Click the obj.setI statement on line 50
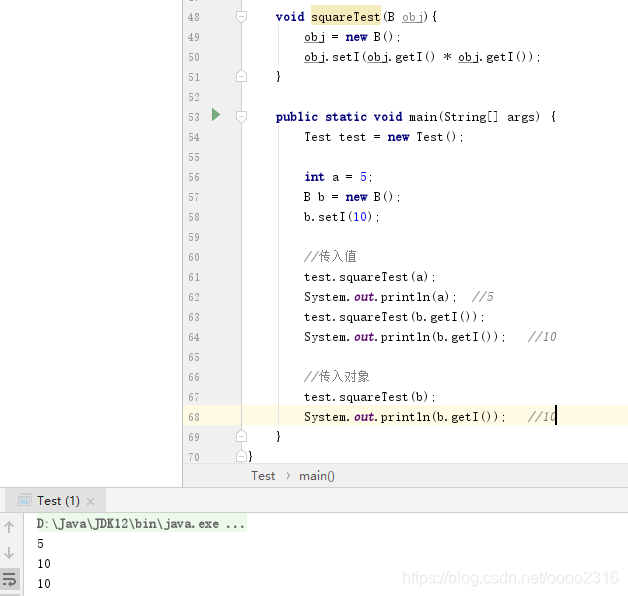Image resolution: width=628 pixels, height=596 pixels. pos(422,57)
